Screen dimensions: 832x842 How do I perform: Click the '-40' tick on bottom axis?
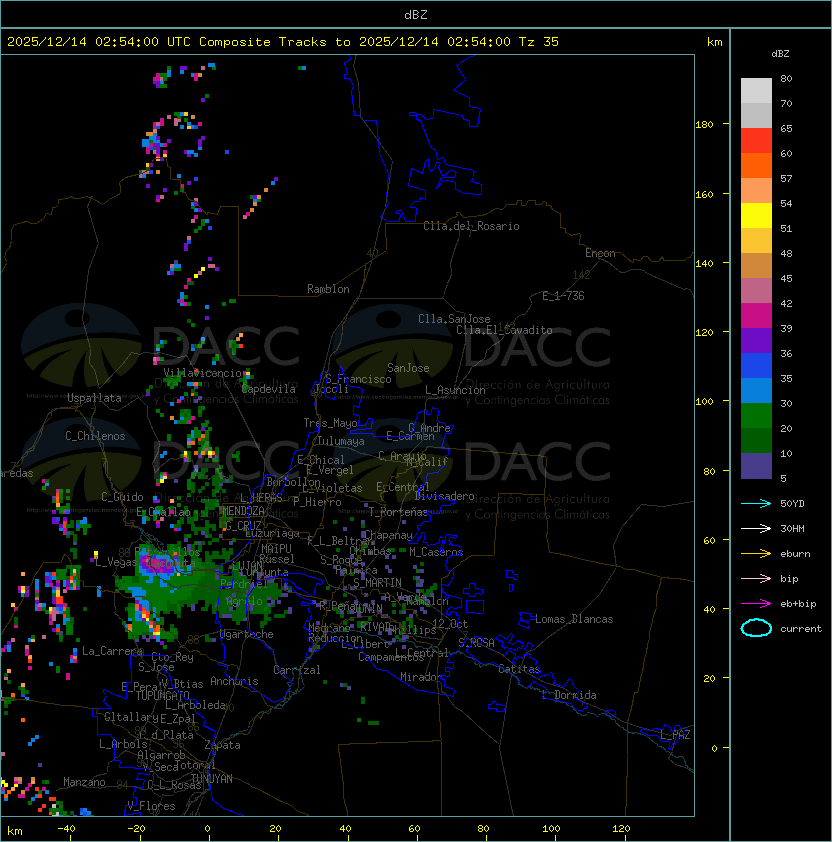tap(66, 829)
